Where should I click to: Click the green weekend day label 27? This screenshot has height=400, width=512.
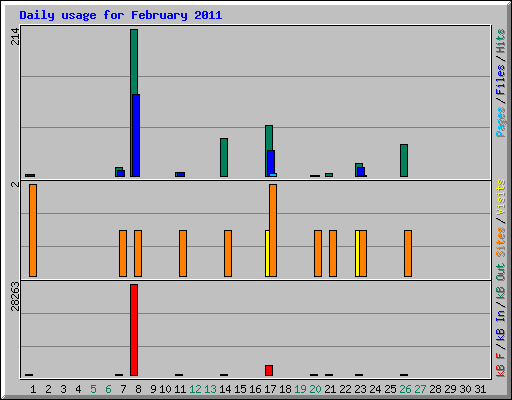point(420,389)
